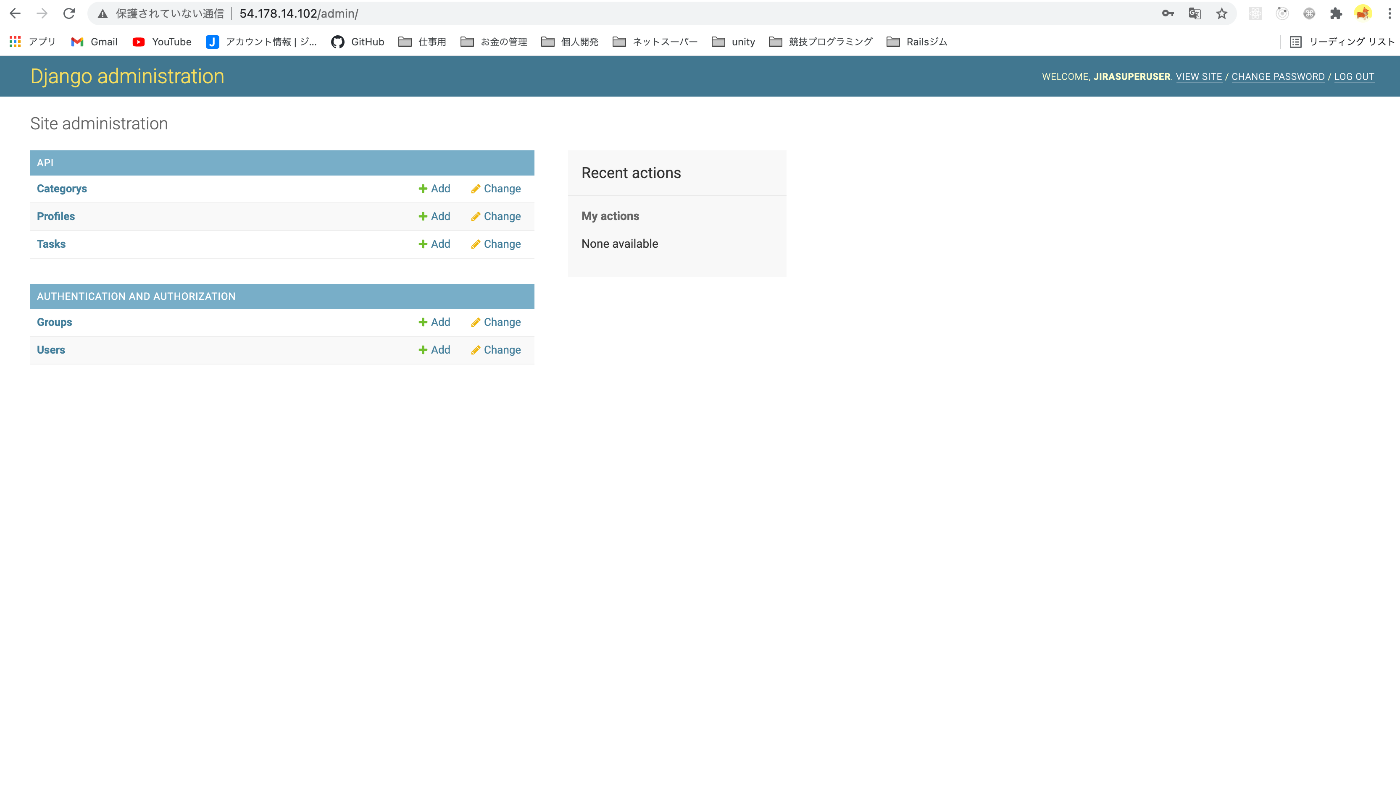Viewport: 1400px width, 787px height.
Task: Open the Tasks model link
Action: 51,244
